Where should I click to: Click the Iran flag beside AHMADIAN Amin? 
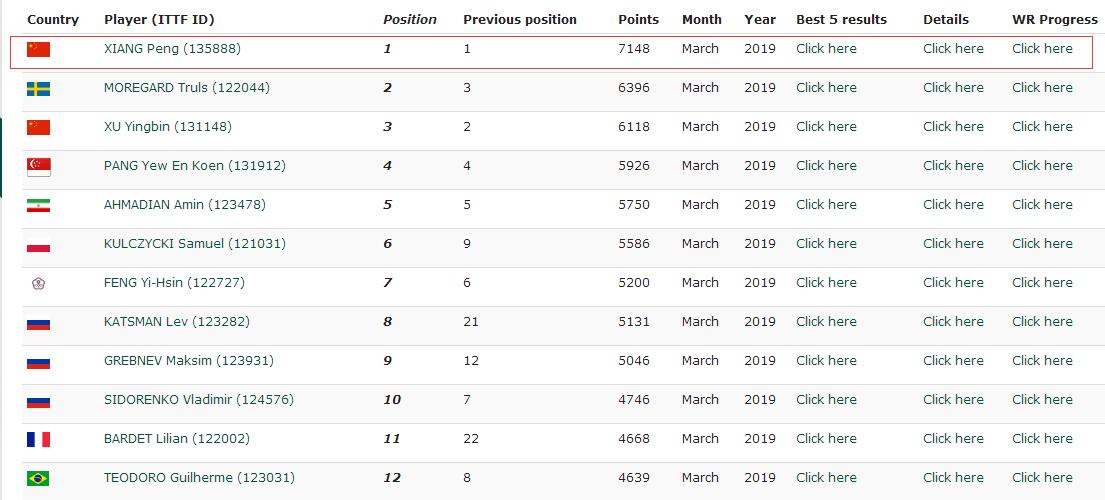[x=38, y=205]
